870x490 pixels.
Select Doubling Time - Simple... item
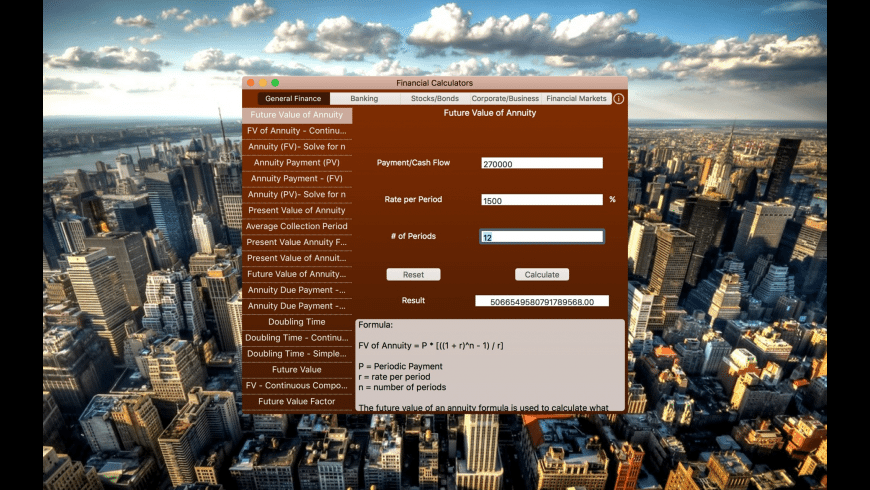tap(297, 354)
